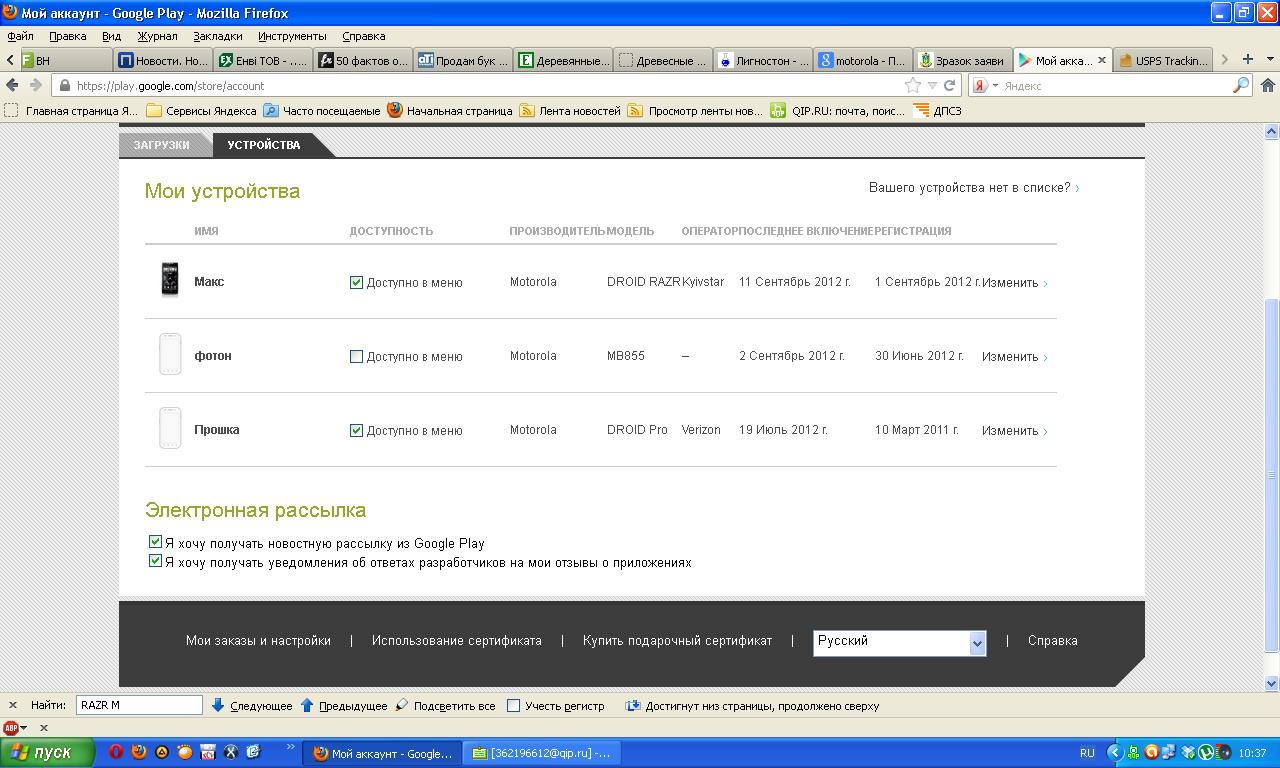Click Изменить for the фотон device
This screenshot has height=768, width=1280.
pyautogui.click(x=1014, y=357)
